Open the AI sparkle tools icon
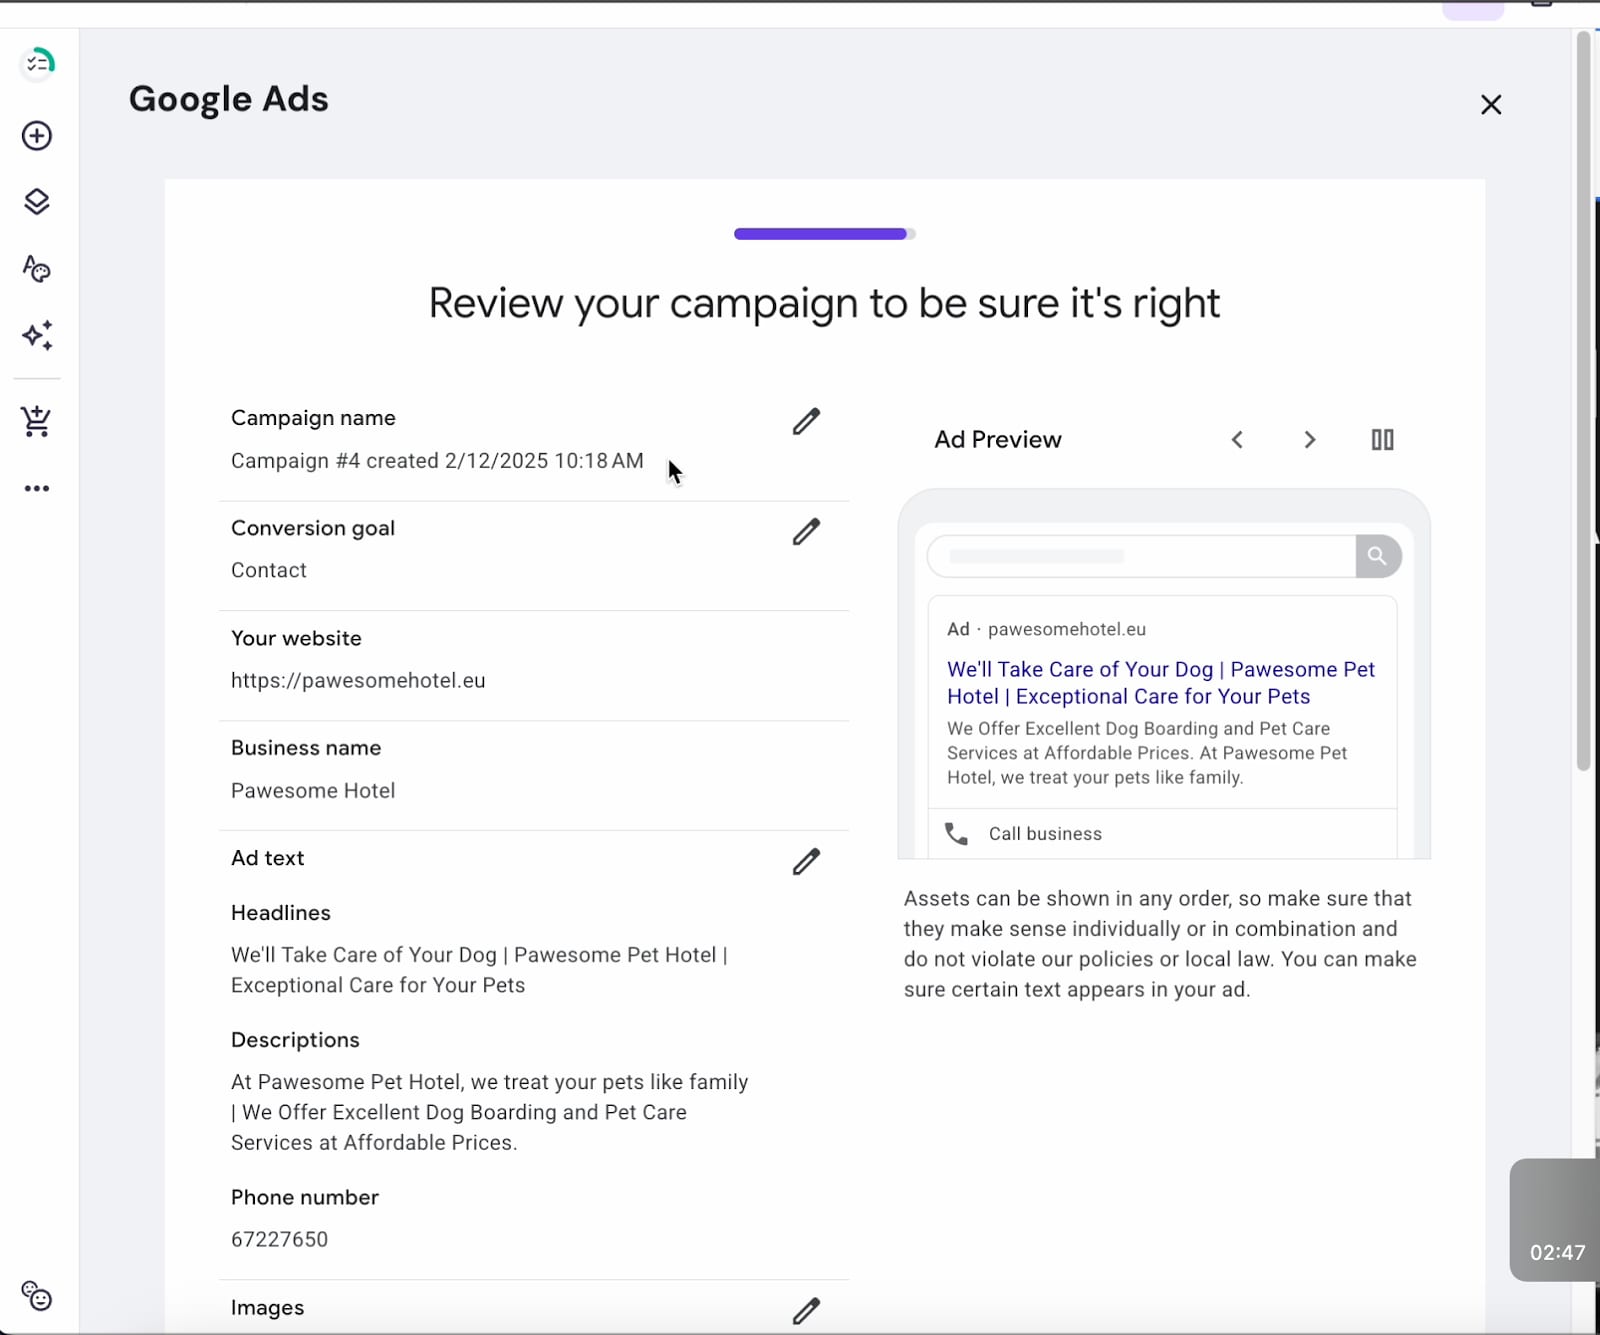The height and width of the screenshot is (1335, 1600). [37, 336]
